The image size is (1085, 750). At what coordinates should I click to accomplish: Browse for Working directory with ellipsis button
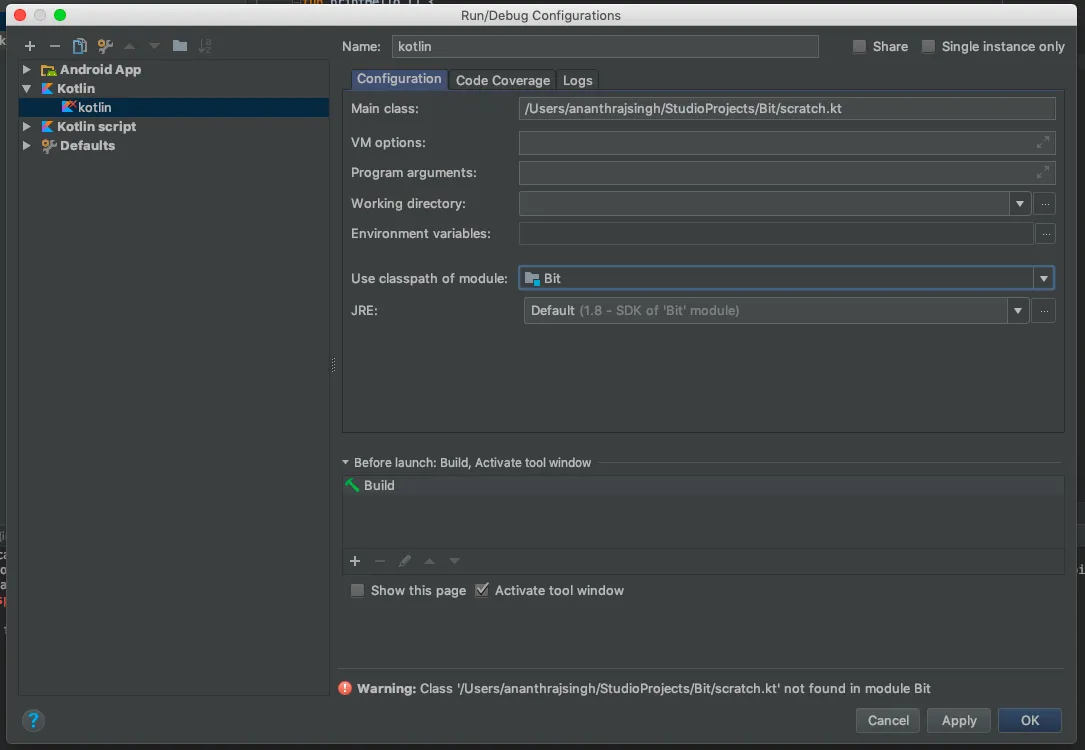pos(1045,203)
